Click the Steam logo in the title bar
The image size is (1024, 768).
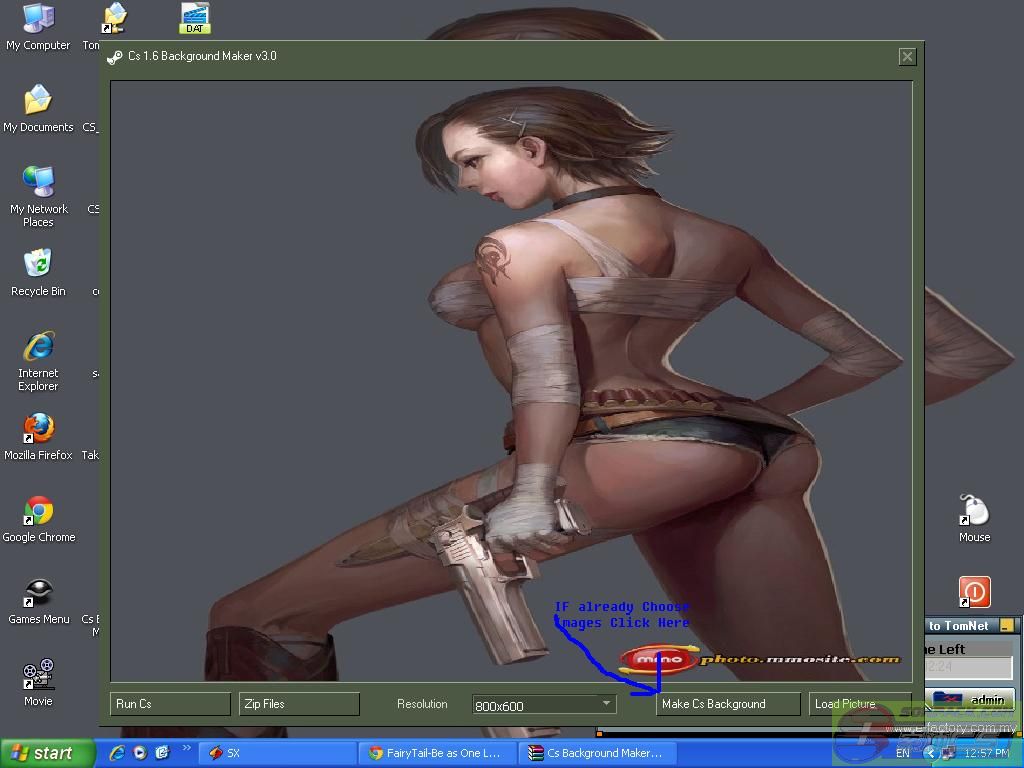tap(116, 57)
